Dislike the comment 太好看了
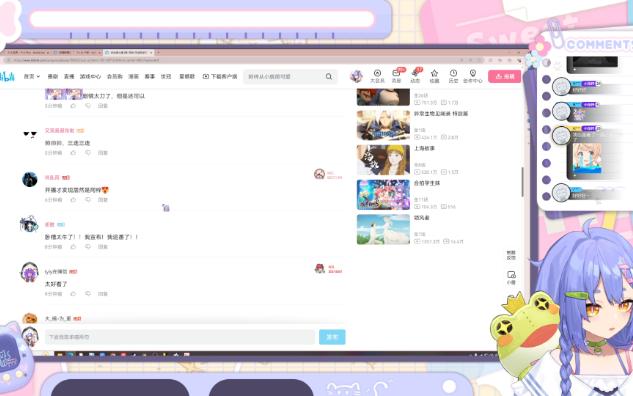Image resolution: width=633 pixels, height=396 pixels. point(88,294)
